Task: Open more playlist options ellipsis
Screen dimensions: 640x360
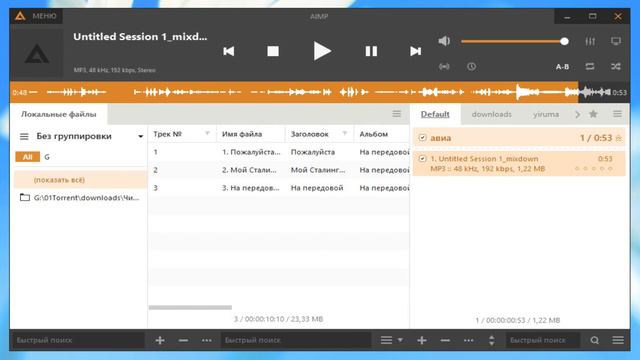Action: pos(469,340)
